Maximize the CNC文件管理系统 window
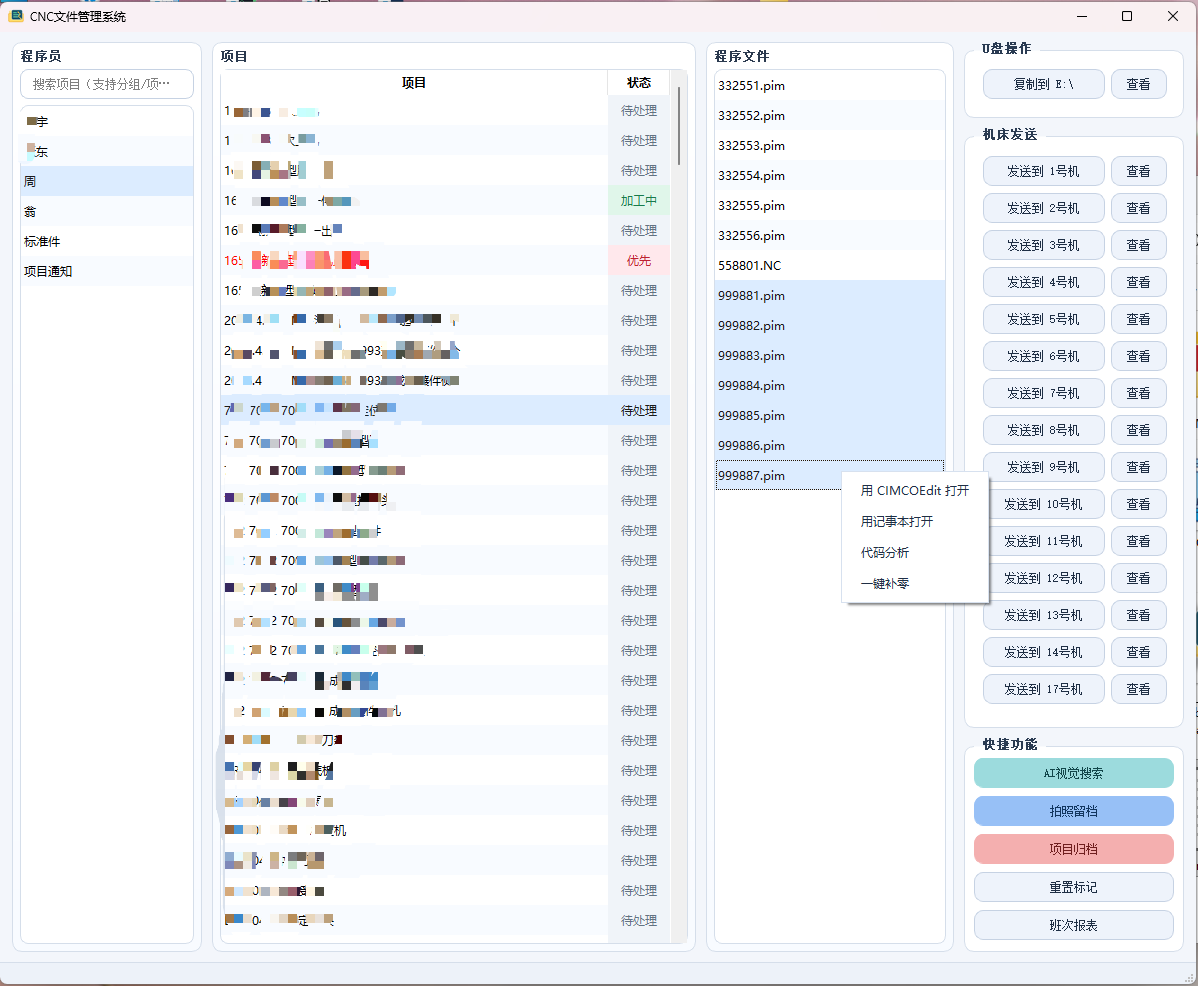The height and width of the screenshot is (986, 1198). 1127,16
